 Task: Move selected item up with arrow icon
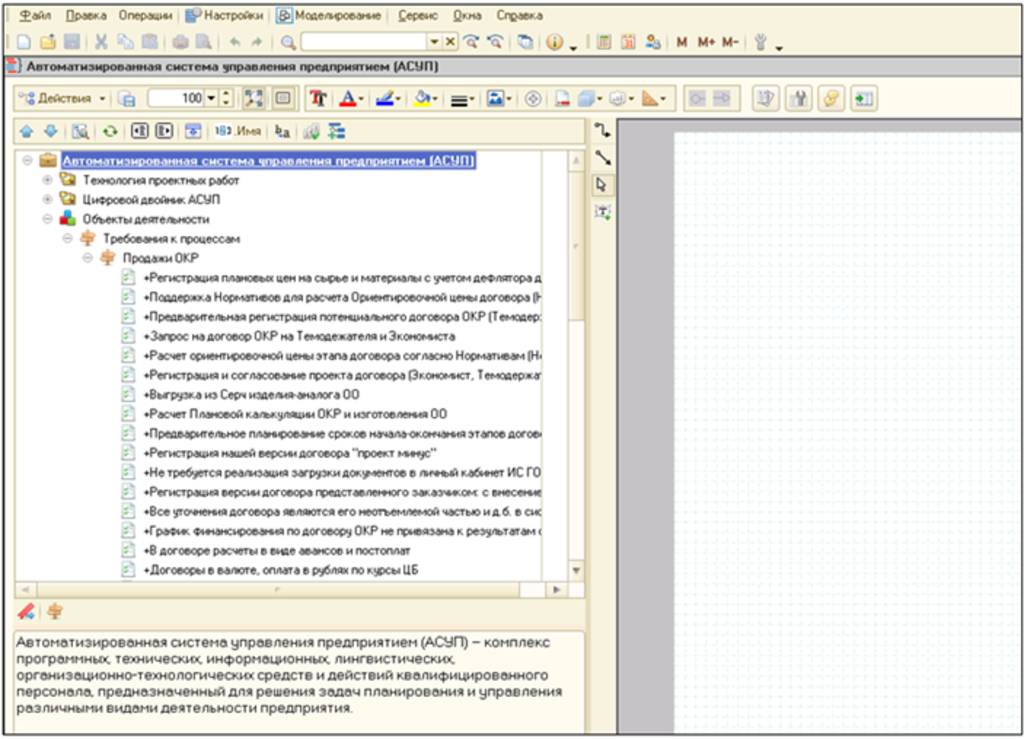coord(26,131)
